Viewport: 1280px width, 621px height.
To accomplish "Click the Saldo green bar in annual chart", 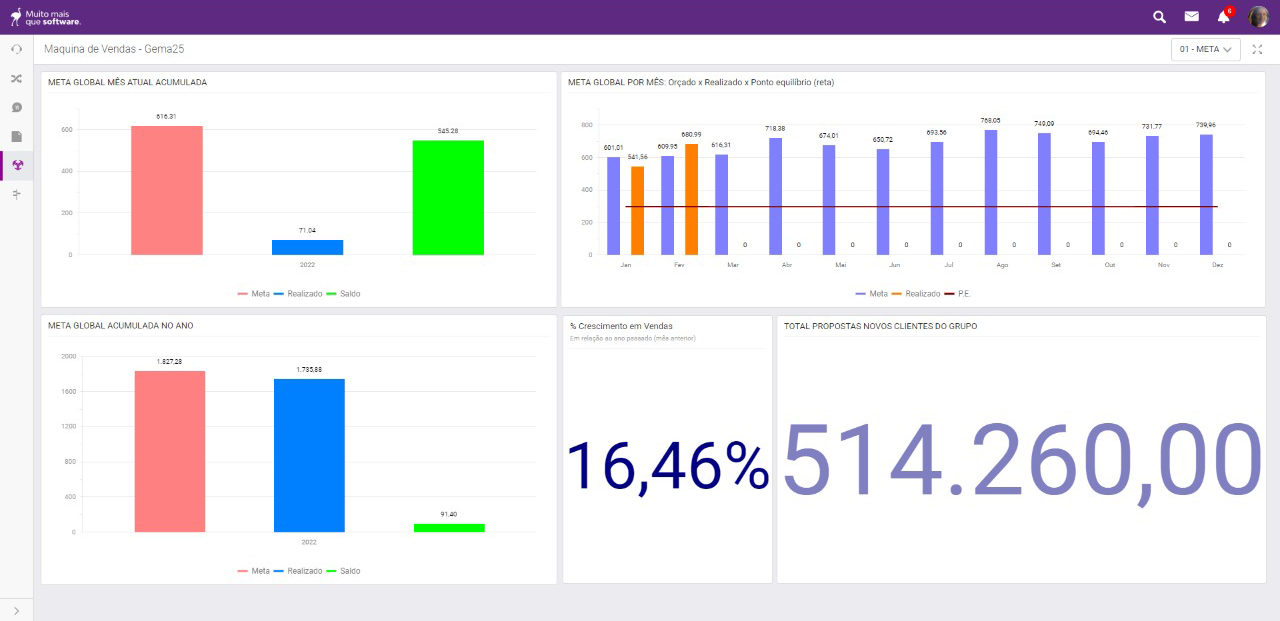I will (447, 525).
